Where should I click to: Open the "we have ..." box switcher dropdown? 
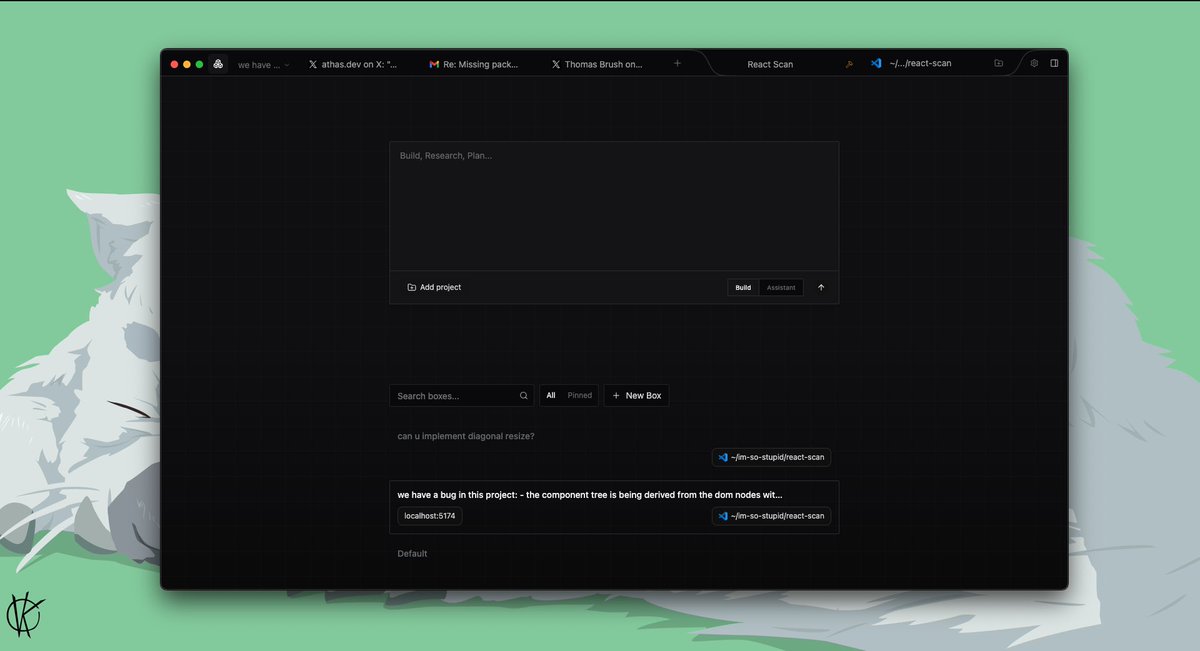(x=264, y=64)
